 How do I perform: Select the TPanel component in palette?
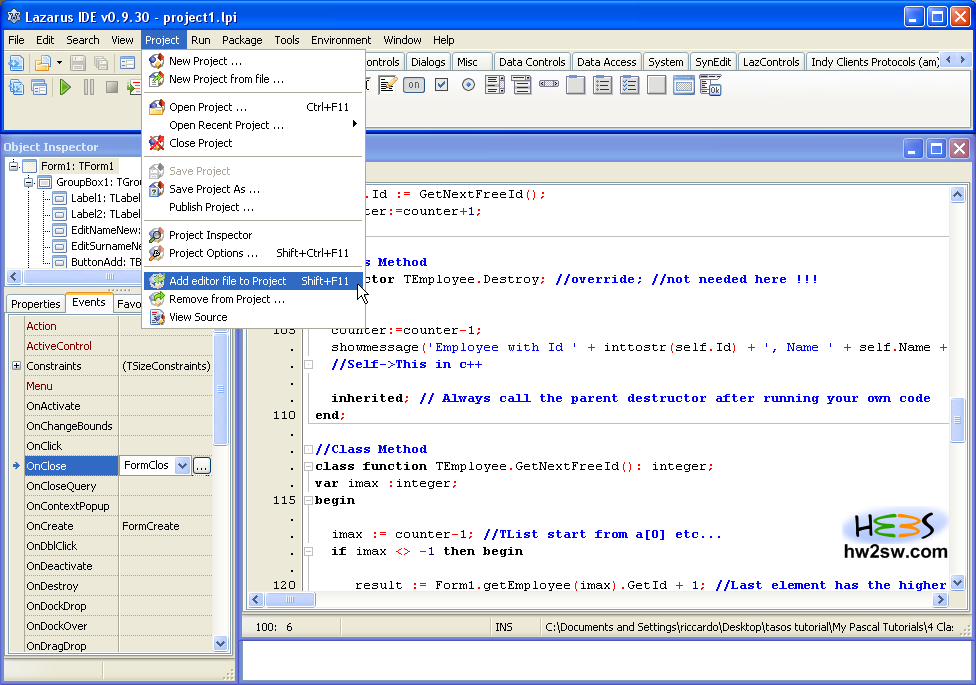[x=656, y=85]
